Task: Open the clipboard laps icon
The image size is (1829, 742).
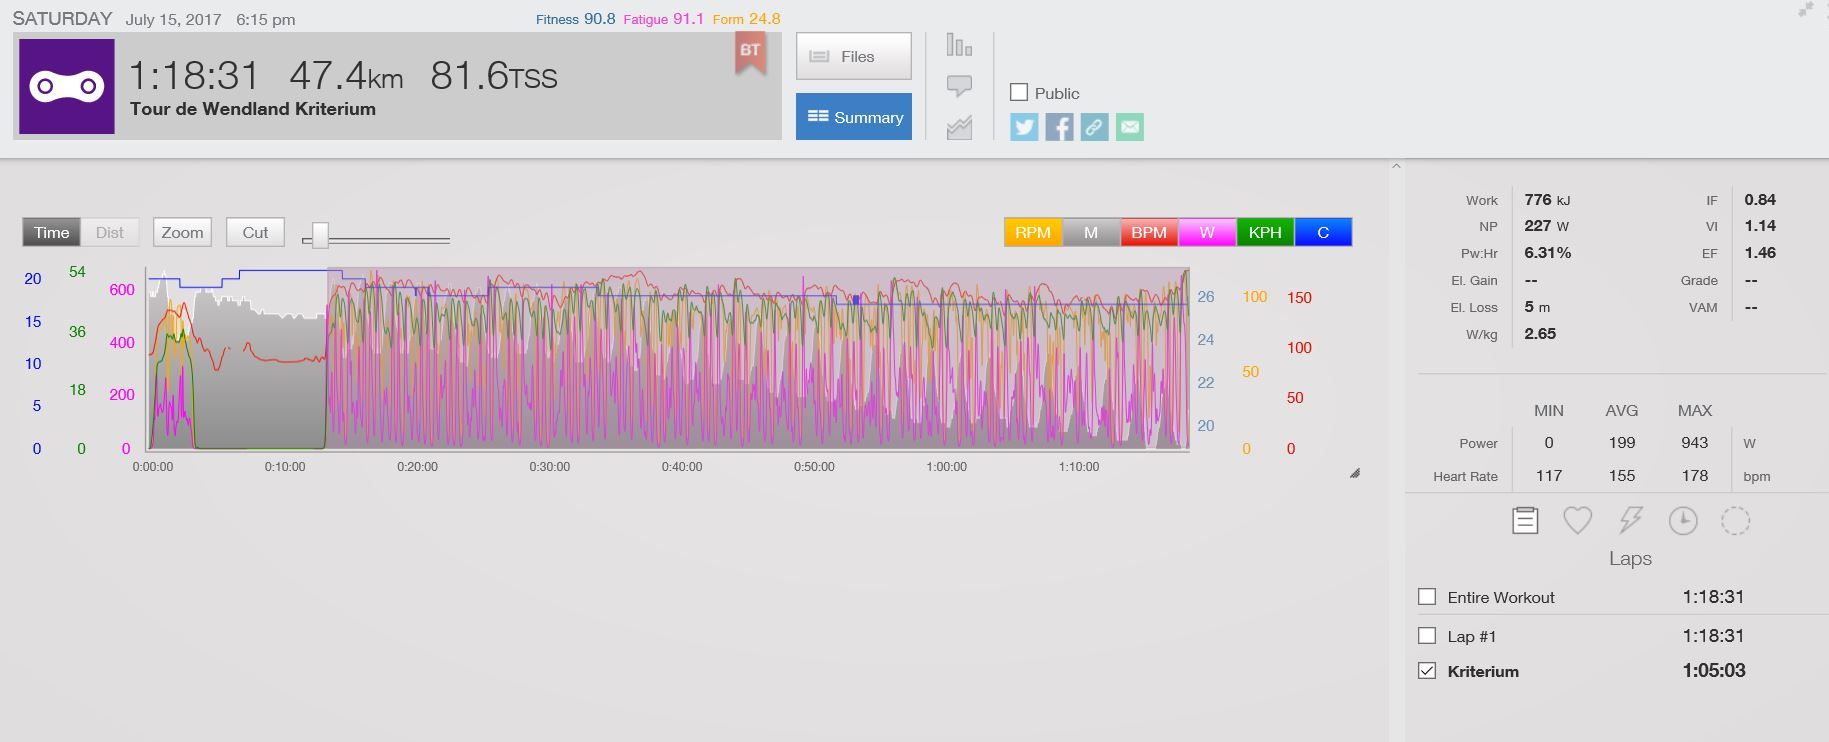Action: click(1525, 521)
